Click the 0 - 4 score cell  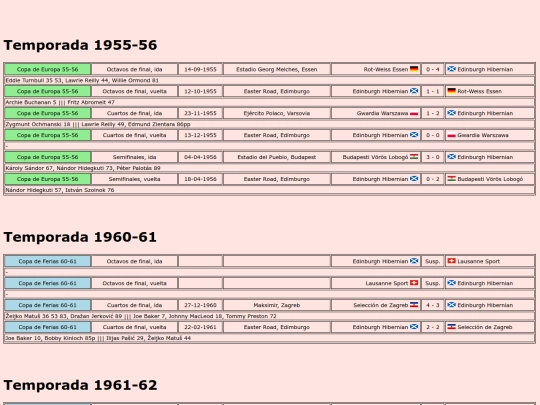(x=433, y=69)
